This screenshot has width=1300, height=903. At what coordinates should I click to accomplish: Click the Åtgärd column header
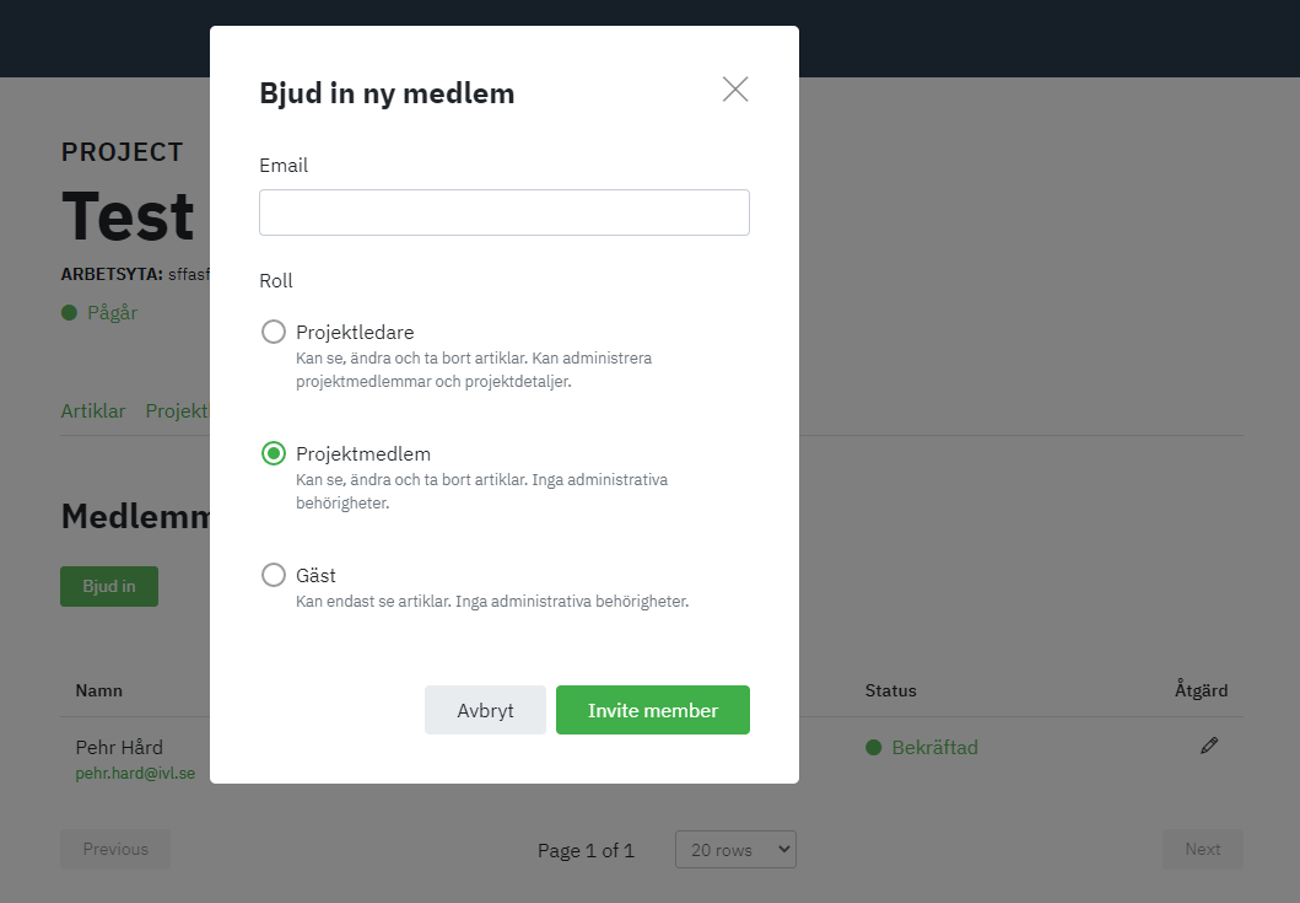(1200, 690)
